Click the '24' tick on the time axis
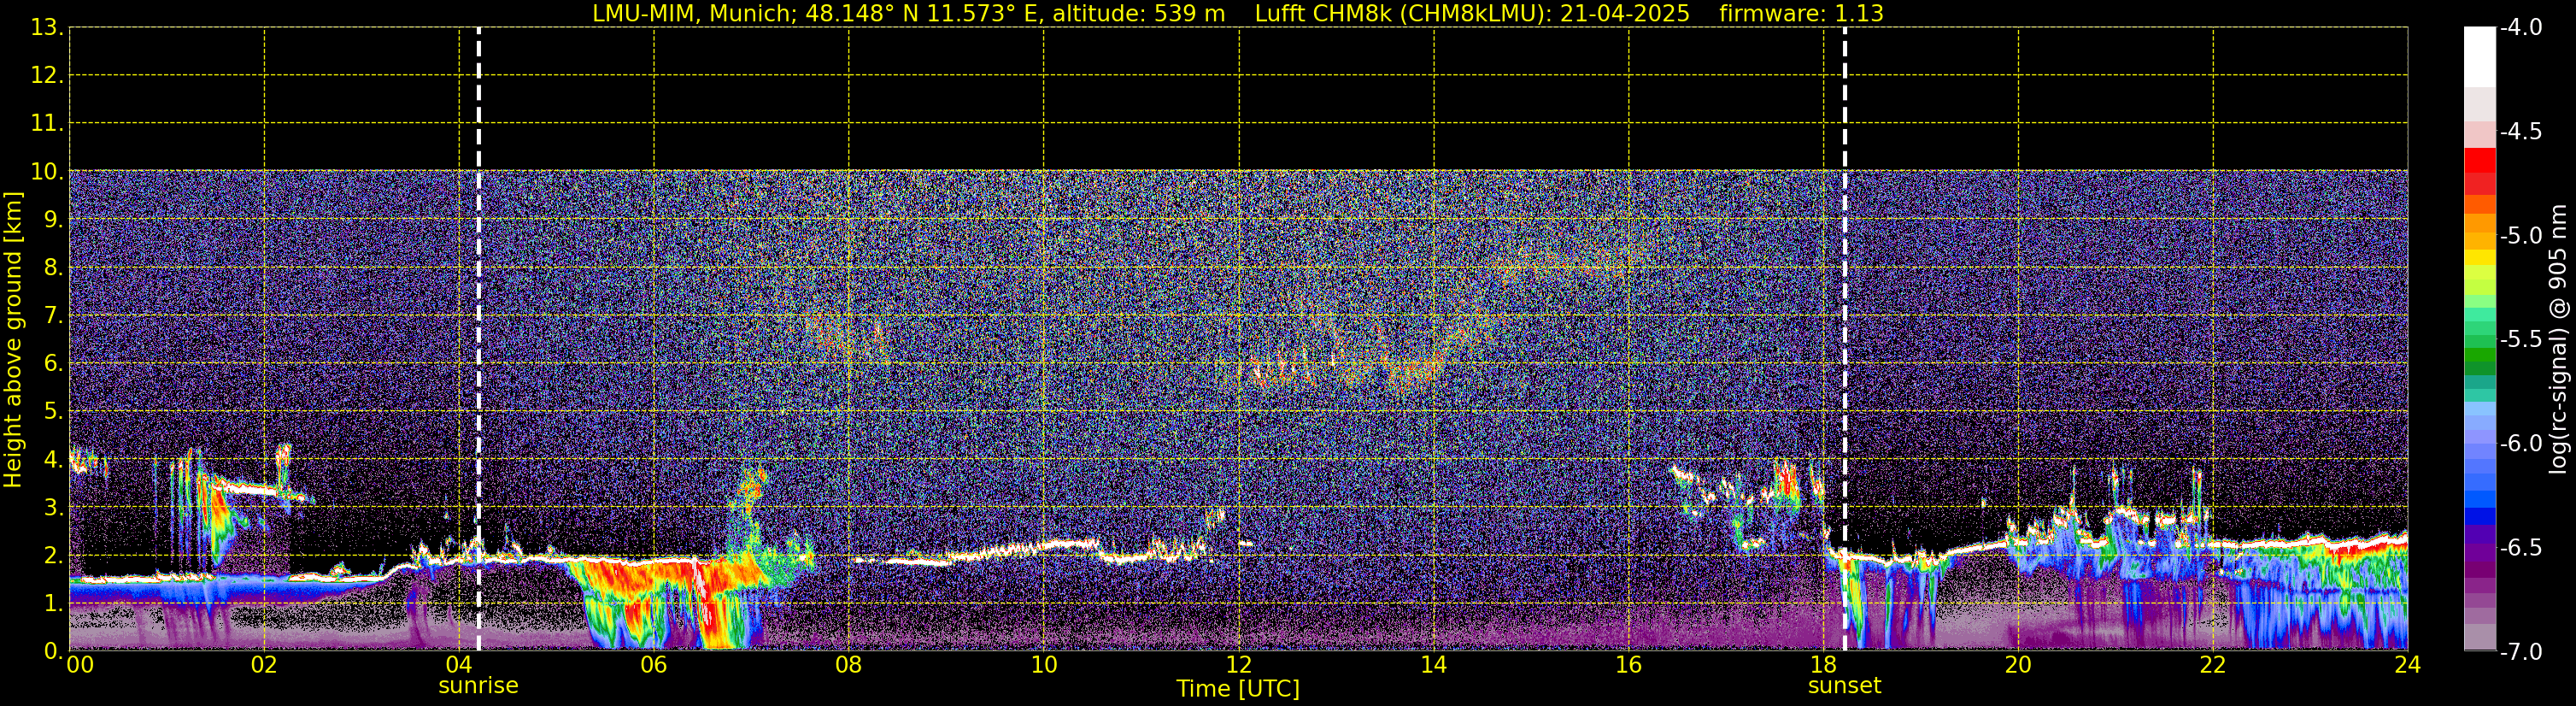The height and width of the screenshot is (706, 2576). click(2407, 665)
